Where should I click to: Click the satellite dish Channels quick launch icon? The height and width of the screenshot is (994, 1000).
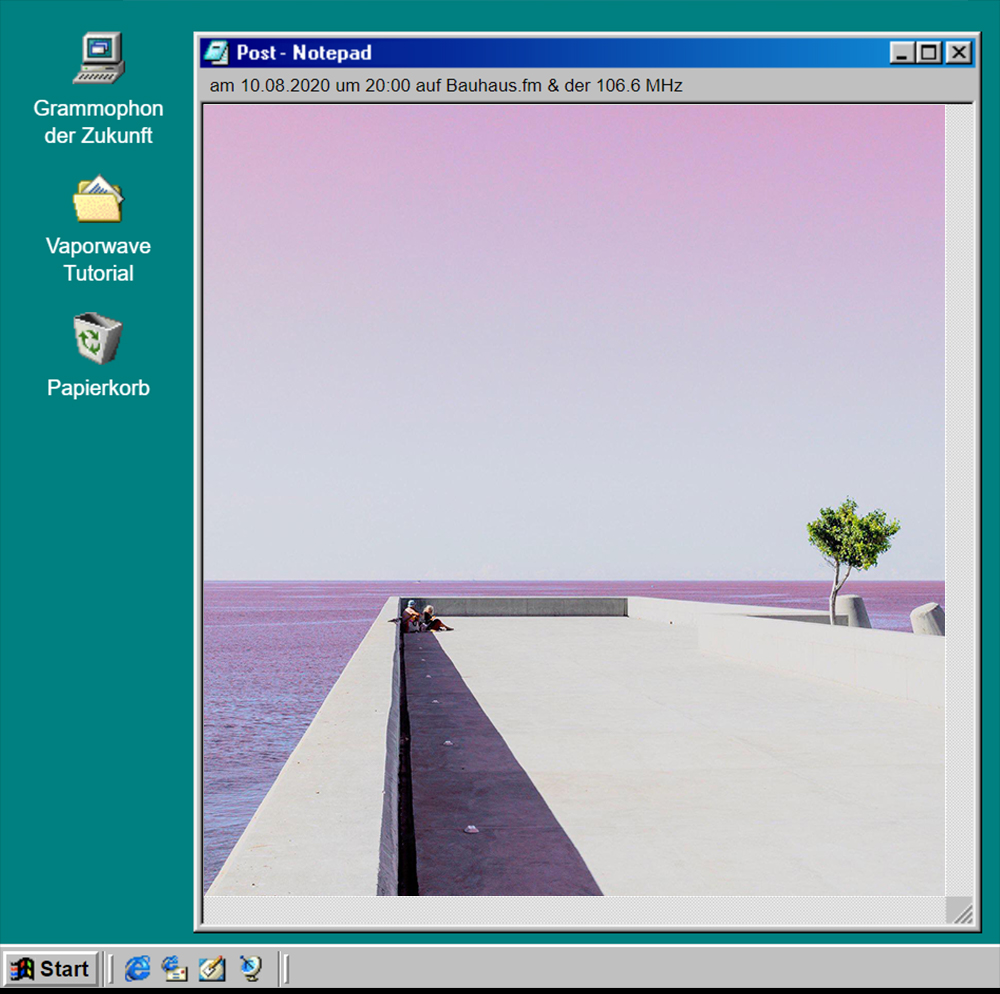(250, 968)
